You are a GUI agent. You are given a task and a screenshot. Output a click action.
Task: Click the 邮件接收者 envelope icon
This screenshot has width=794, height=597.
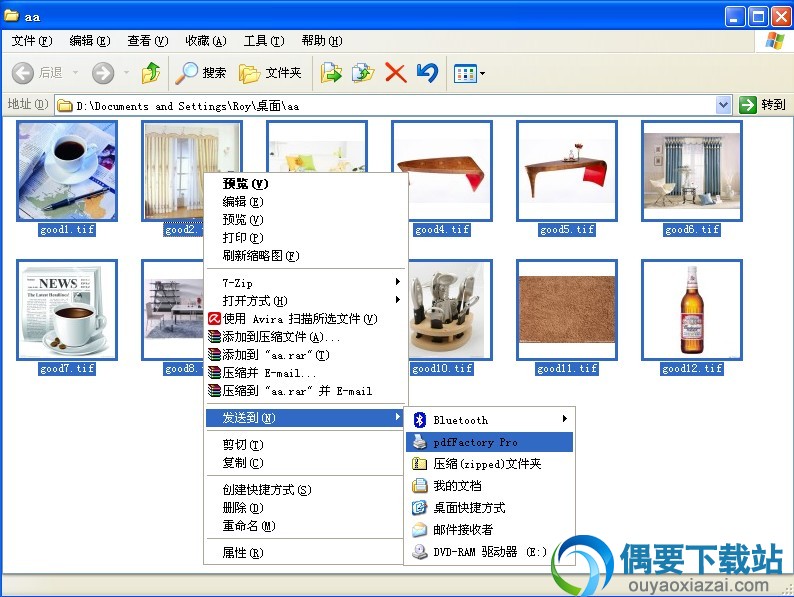[419, 530]
